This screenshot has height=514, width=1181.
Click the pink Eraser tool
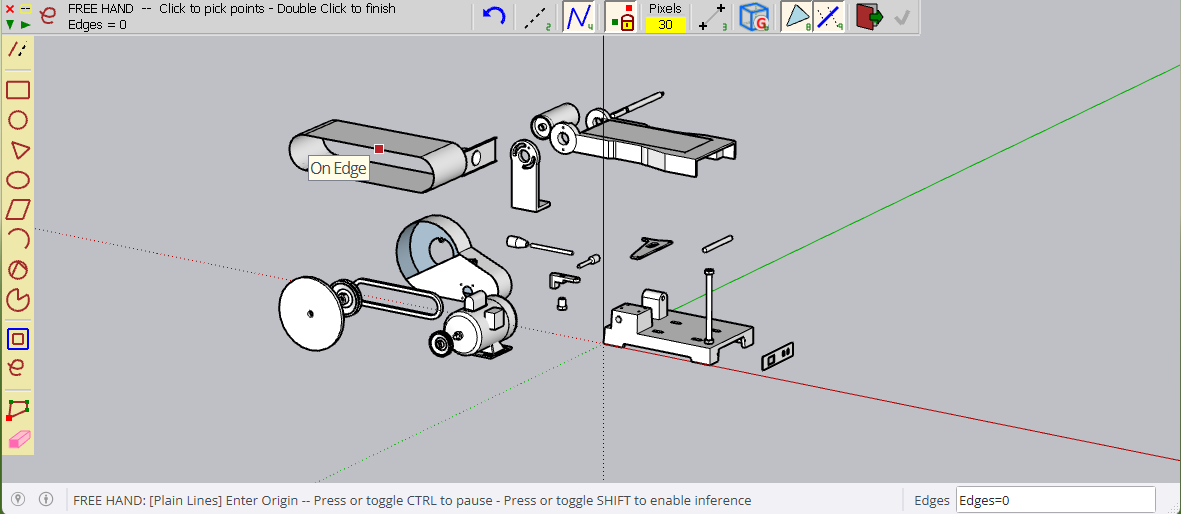coord(19,439)
